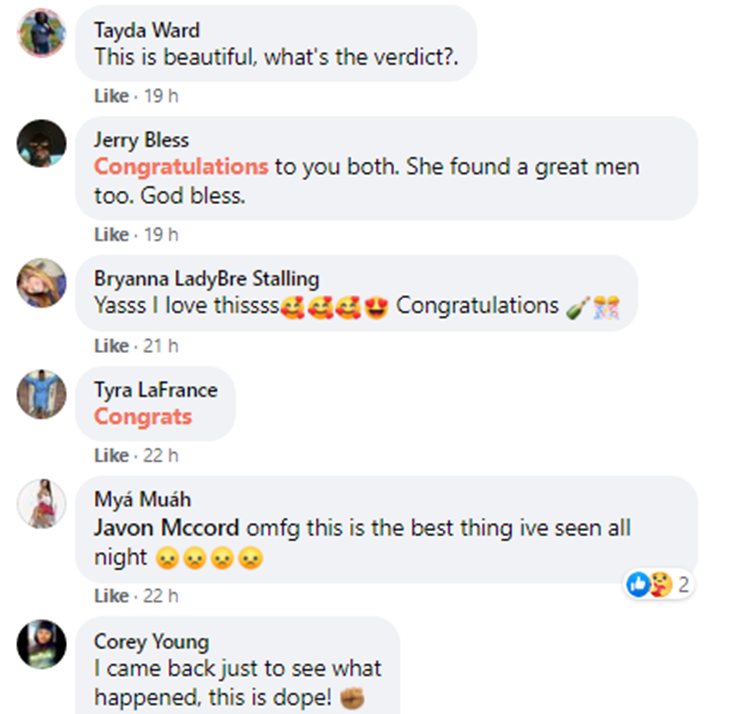Open the reaction count showing 2
Image resolution: width=750 pixels, height=714 pixels.
(684, 584)
